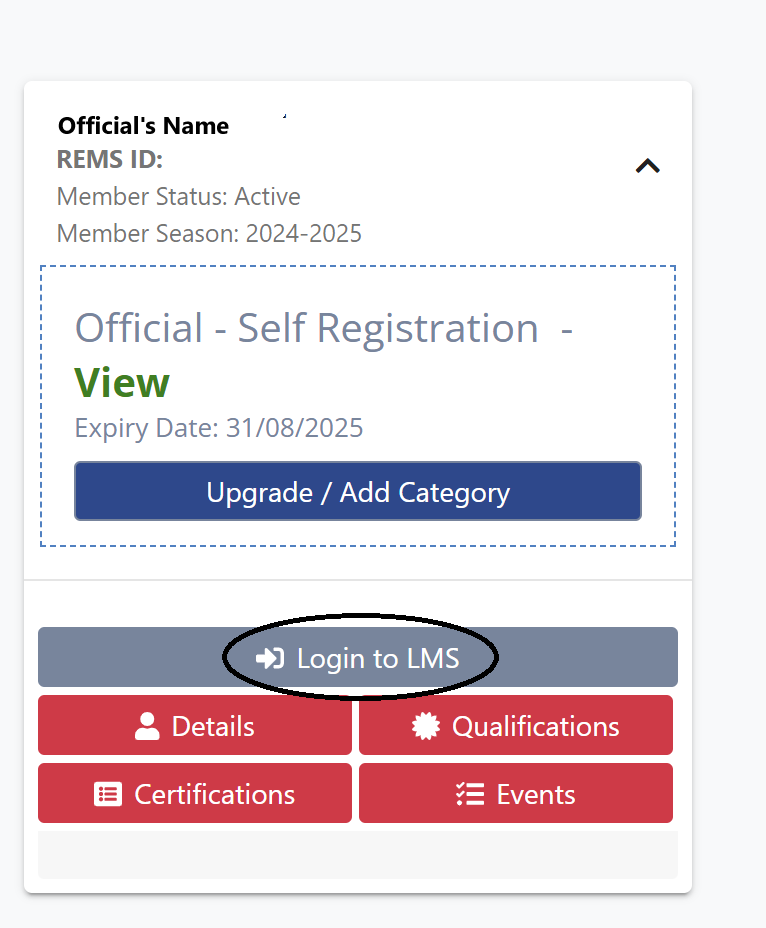The image size is (766, 928).
Task: Open the Details section label
Action: click(213, 726)
